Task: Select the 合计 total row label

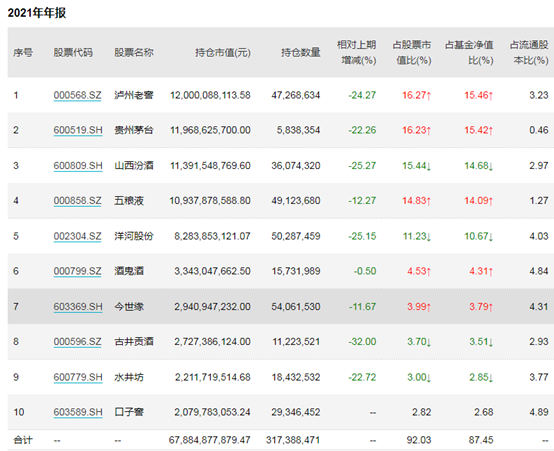Action: (x=23, y=440)
